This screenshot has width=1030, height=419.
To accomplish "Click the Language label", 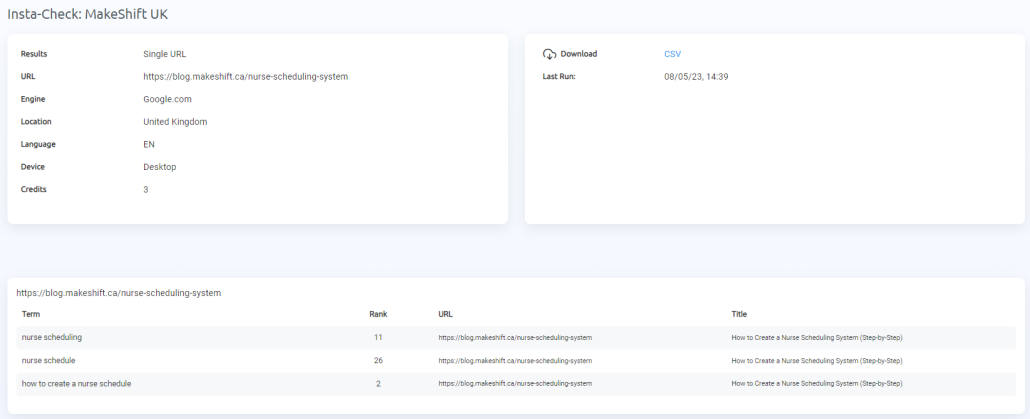I will pyautogui.click(x=38, y=144).
